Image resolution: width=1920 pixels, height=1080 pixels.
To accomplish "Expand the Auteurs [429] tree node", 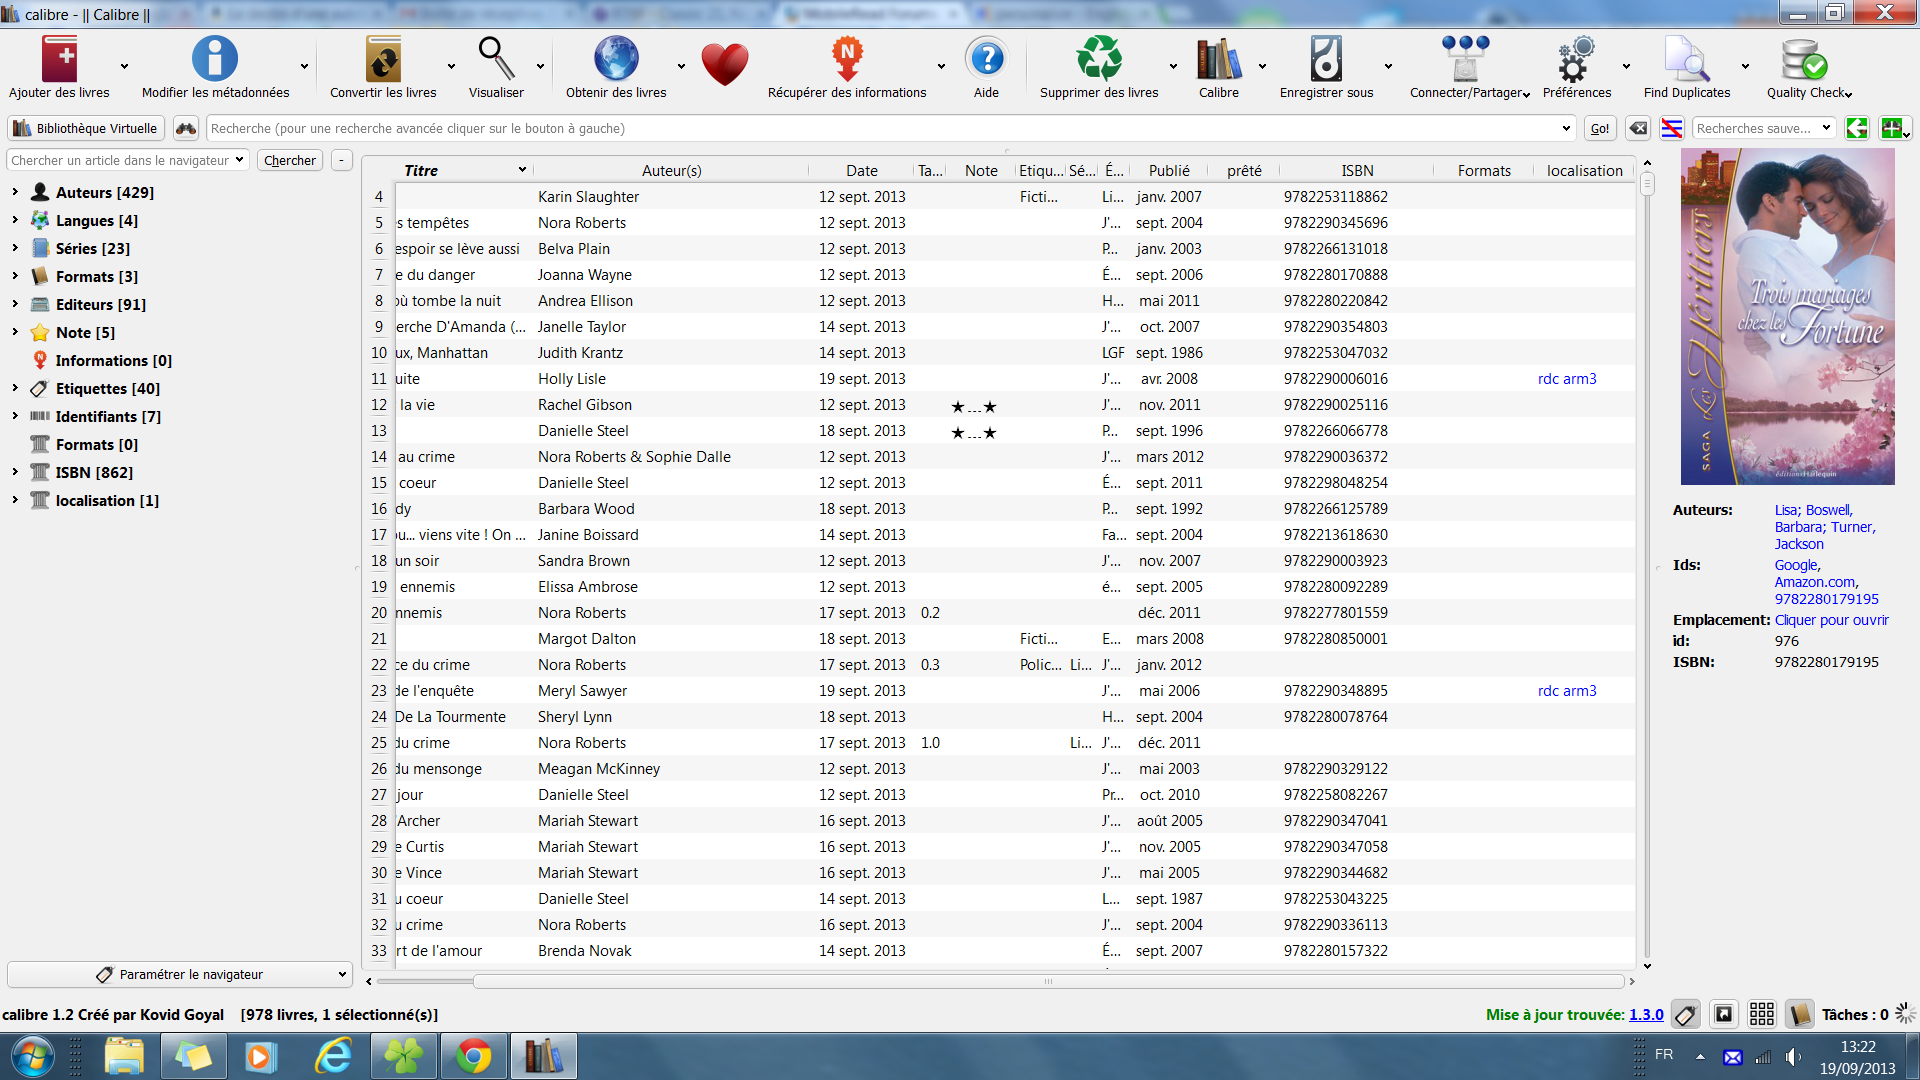I will [x=15, y=192].
